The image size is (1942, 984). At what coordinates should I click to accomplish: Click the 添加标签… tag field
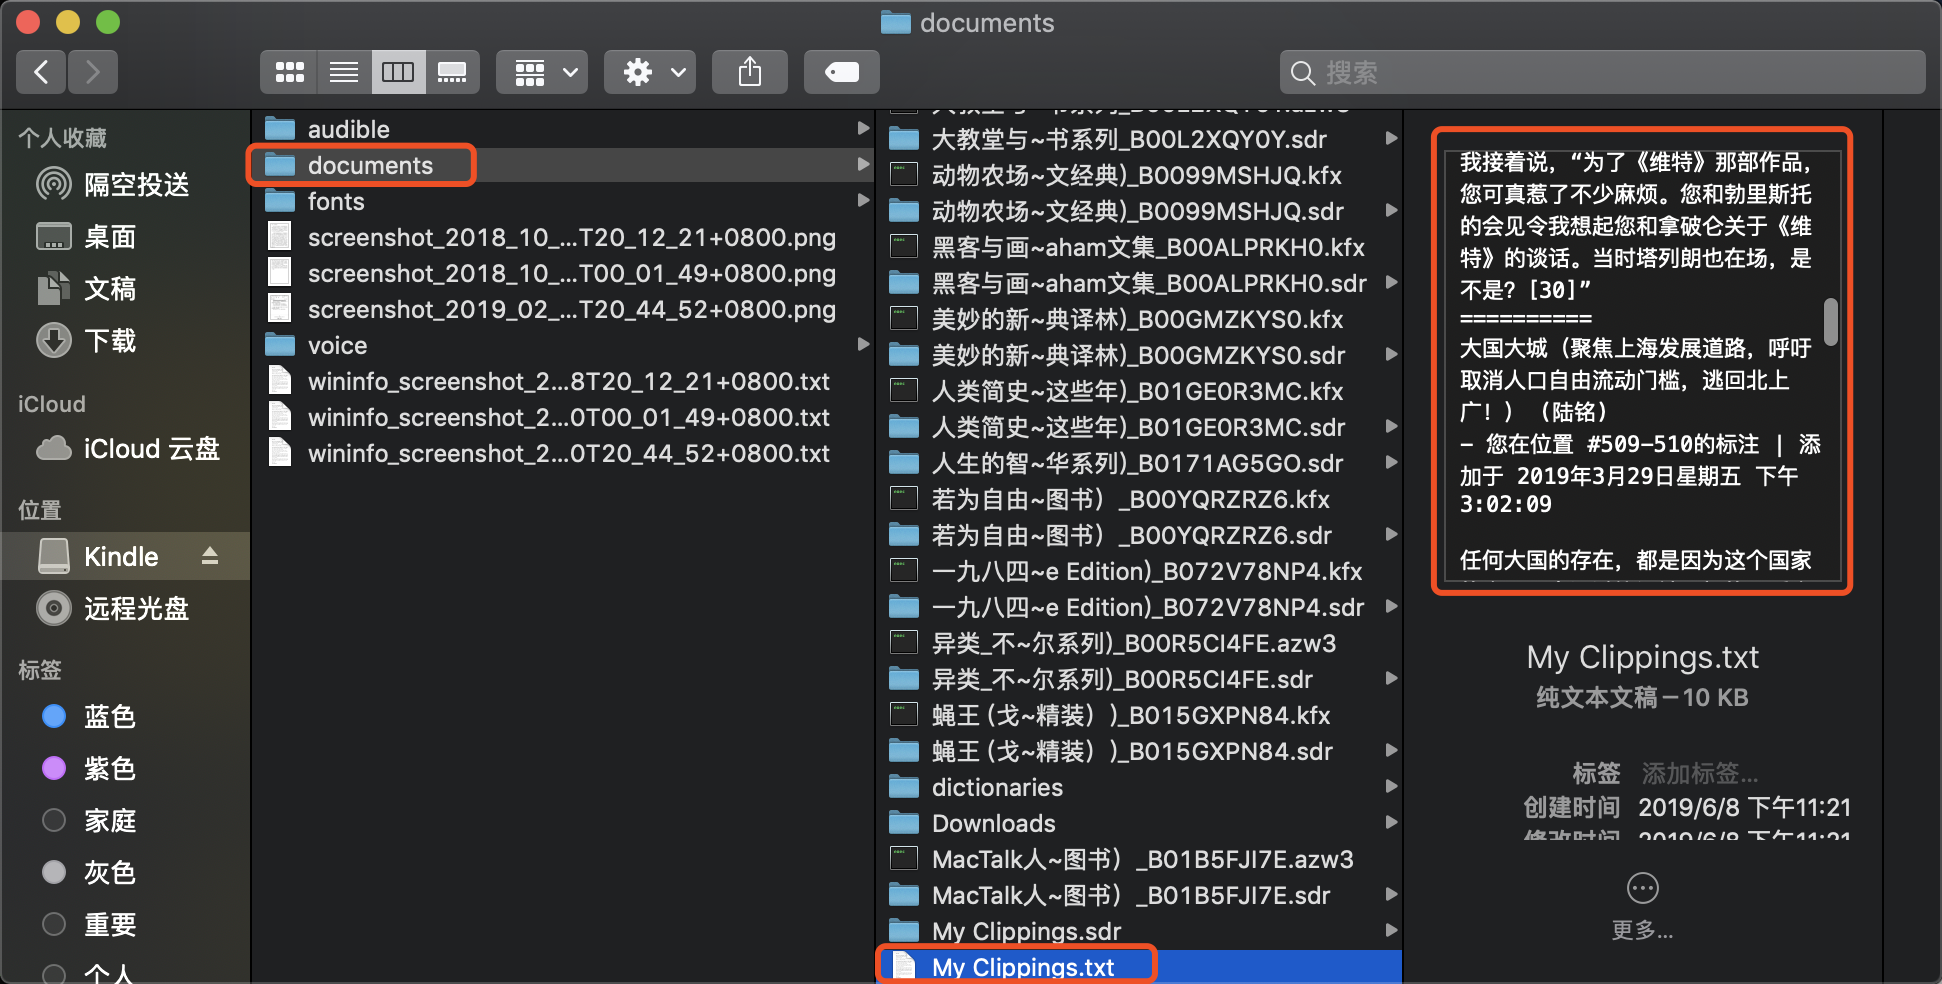point(1699,773)
